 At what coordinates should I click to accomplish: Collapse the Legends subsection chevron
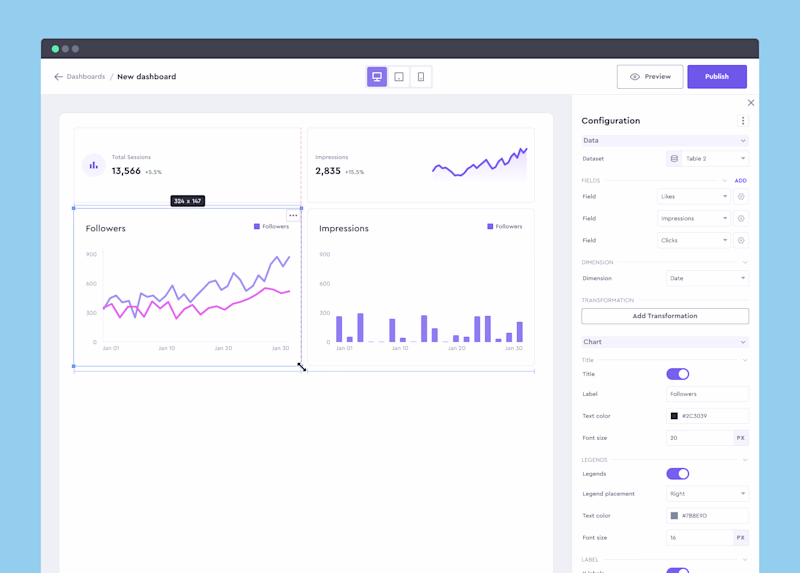pyautogui.click(x=745, y=460)
